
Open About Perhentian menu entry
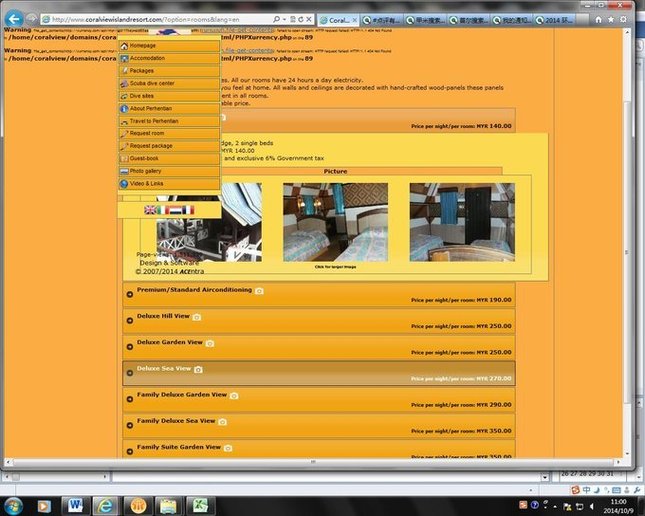[x=169, y=109]
